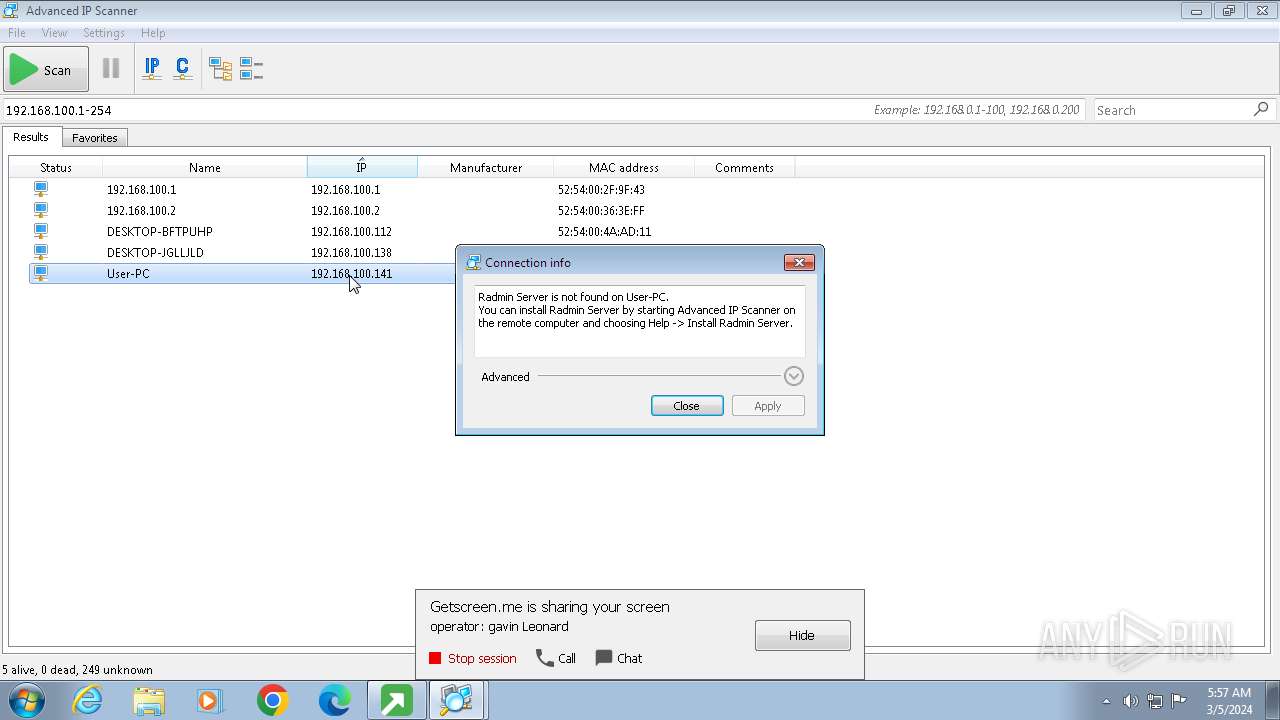
Task: Switch to the Results tab
Action: tap(31, 137)
